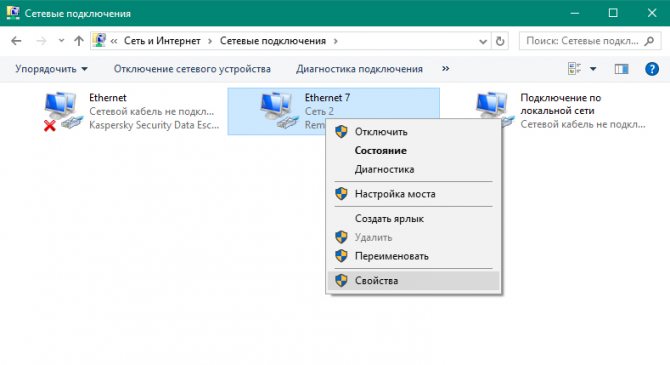Click shield icon next to Переименовать

point(341,256)
